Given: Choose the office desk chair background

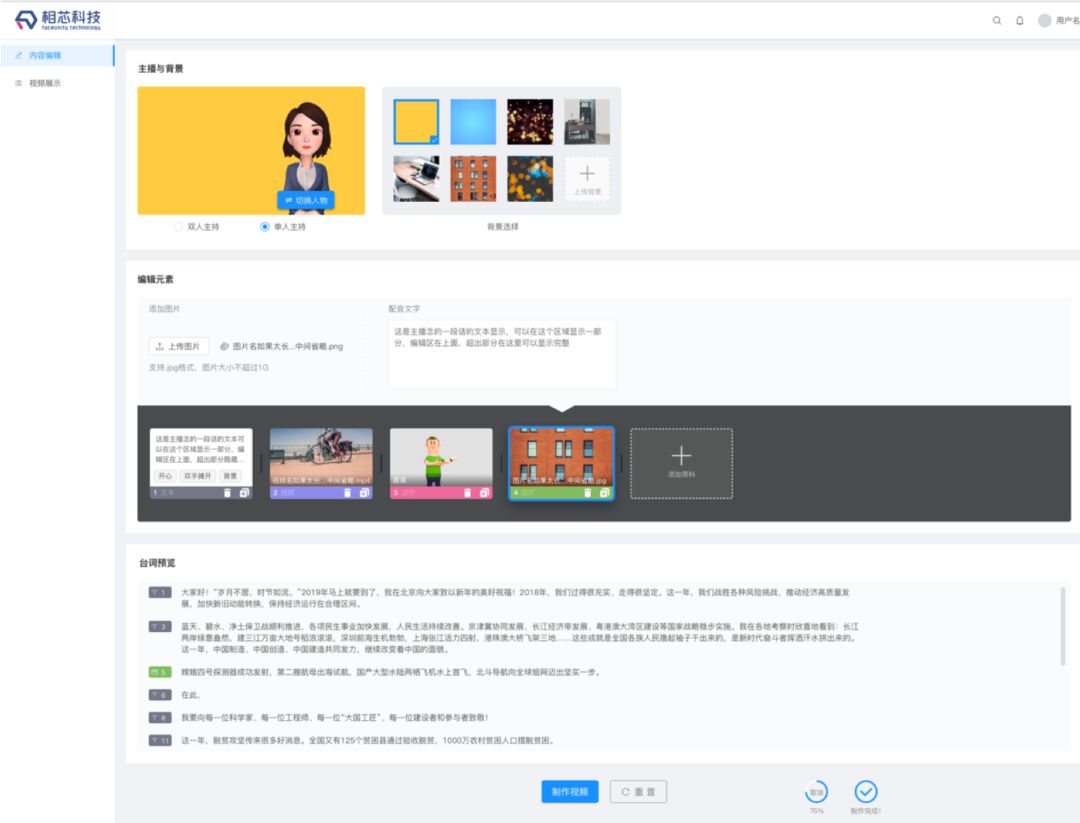Looking at the screenshot, I should pos(587,121).
